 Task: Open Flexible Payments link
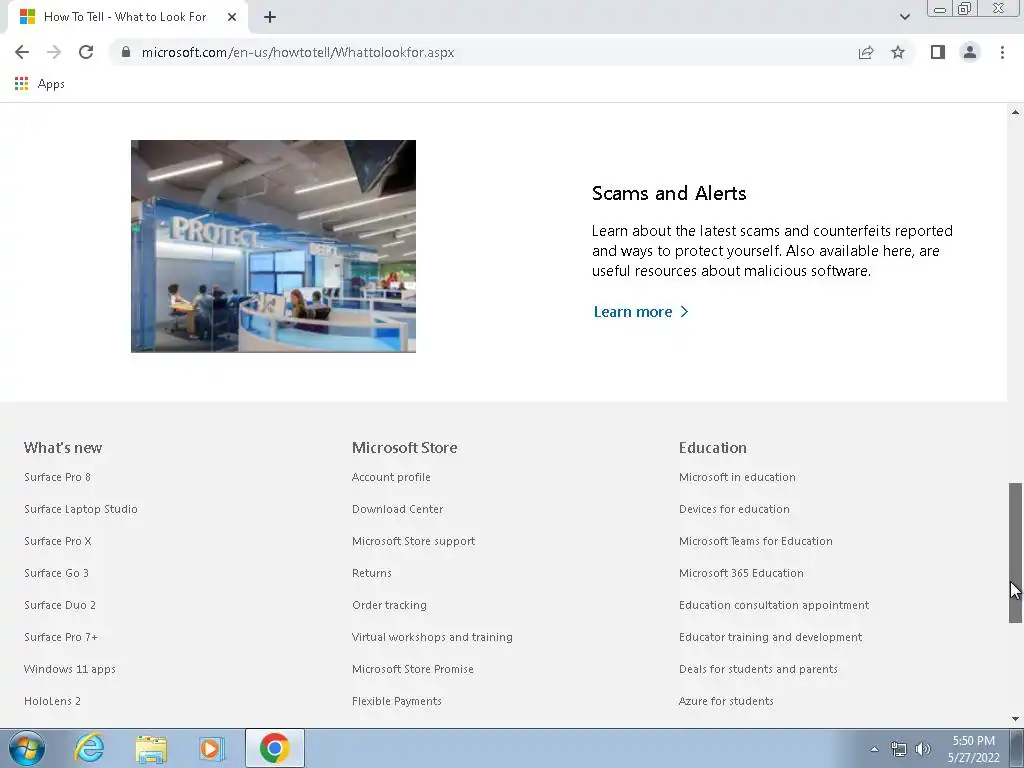[x=397, y=701]
